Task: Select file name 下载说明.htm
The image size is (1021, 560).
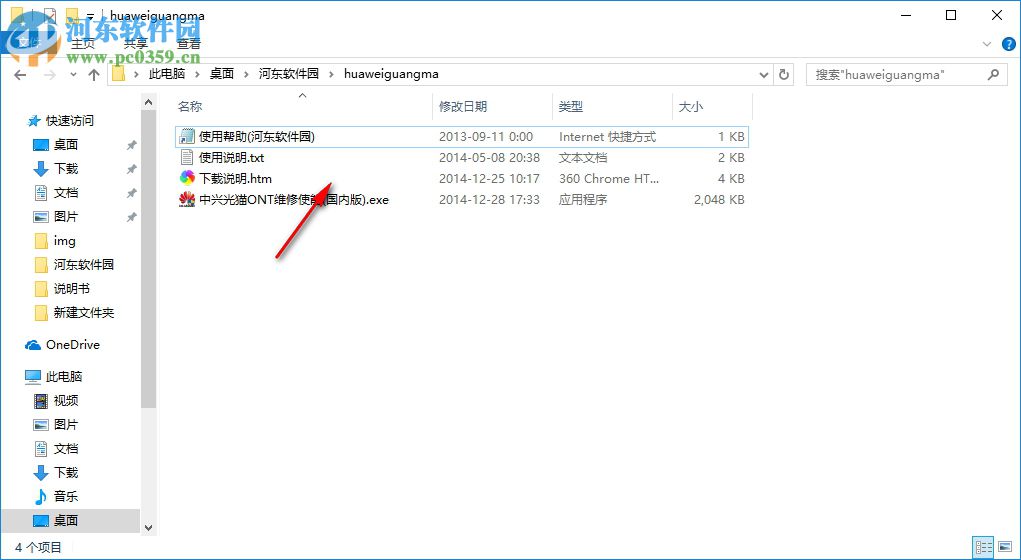Action: click(235, 178)
